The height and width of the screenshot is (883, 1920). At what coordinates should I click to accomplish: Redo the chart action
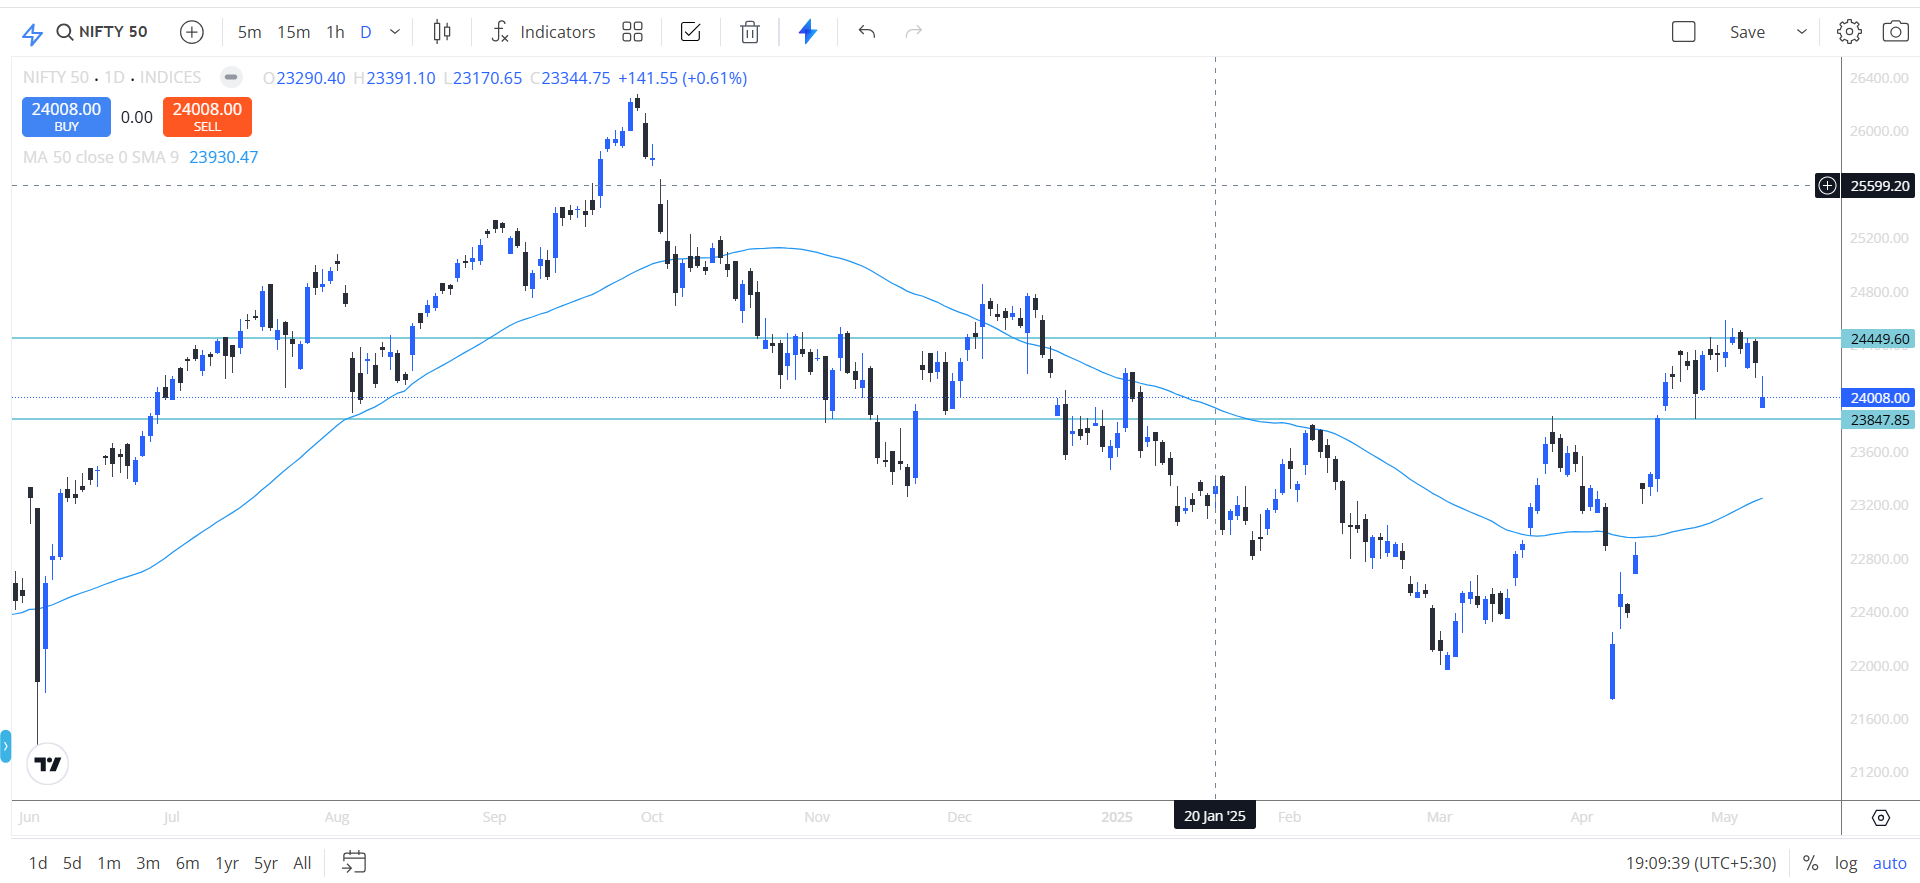913,32
